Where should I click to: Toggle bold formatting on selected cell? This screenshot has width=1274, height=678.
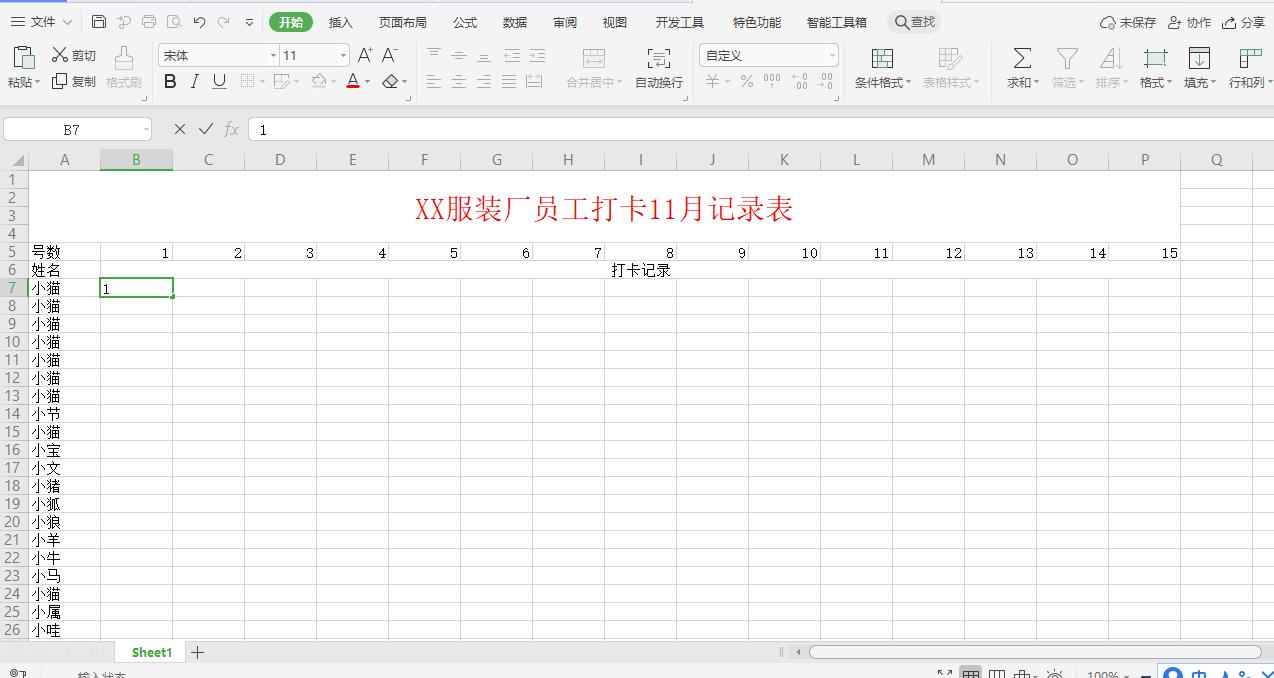point(169,82)
